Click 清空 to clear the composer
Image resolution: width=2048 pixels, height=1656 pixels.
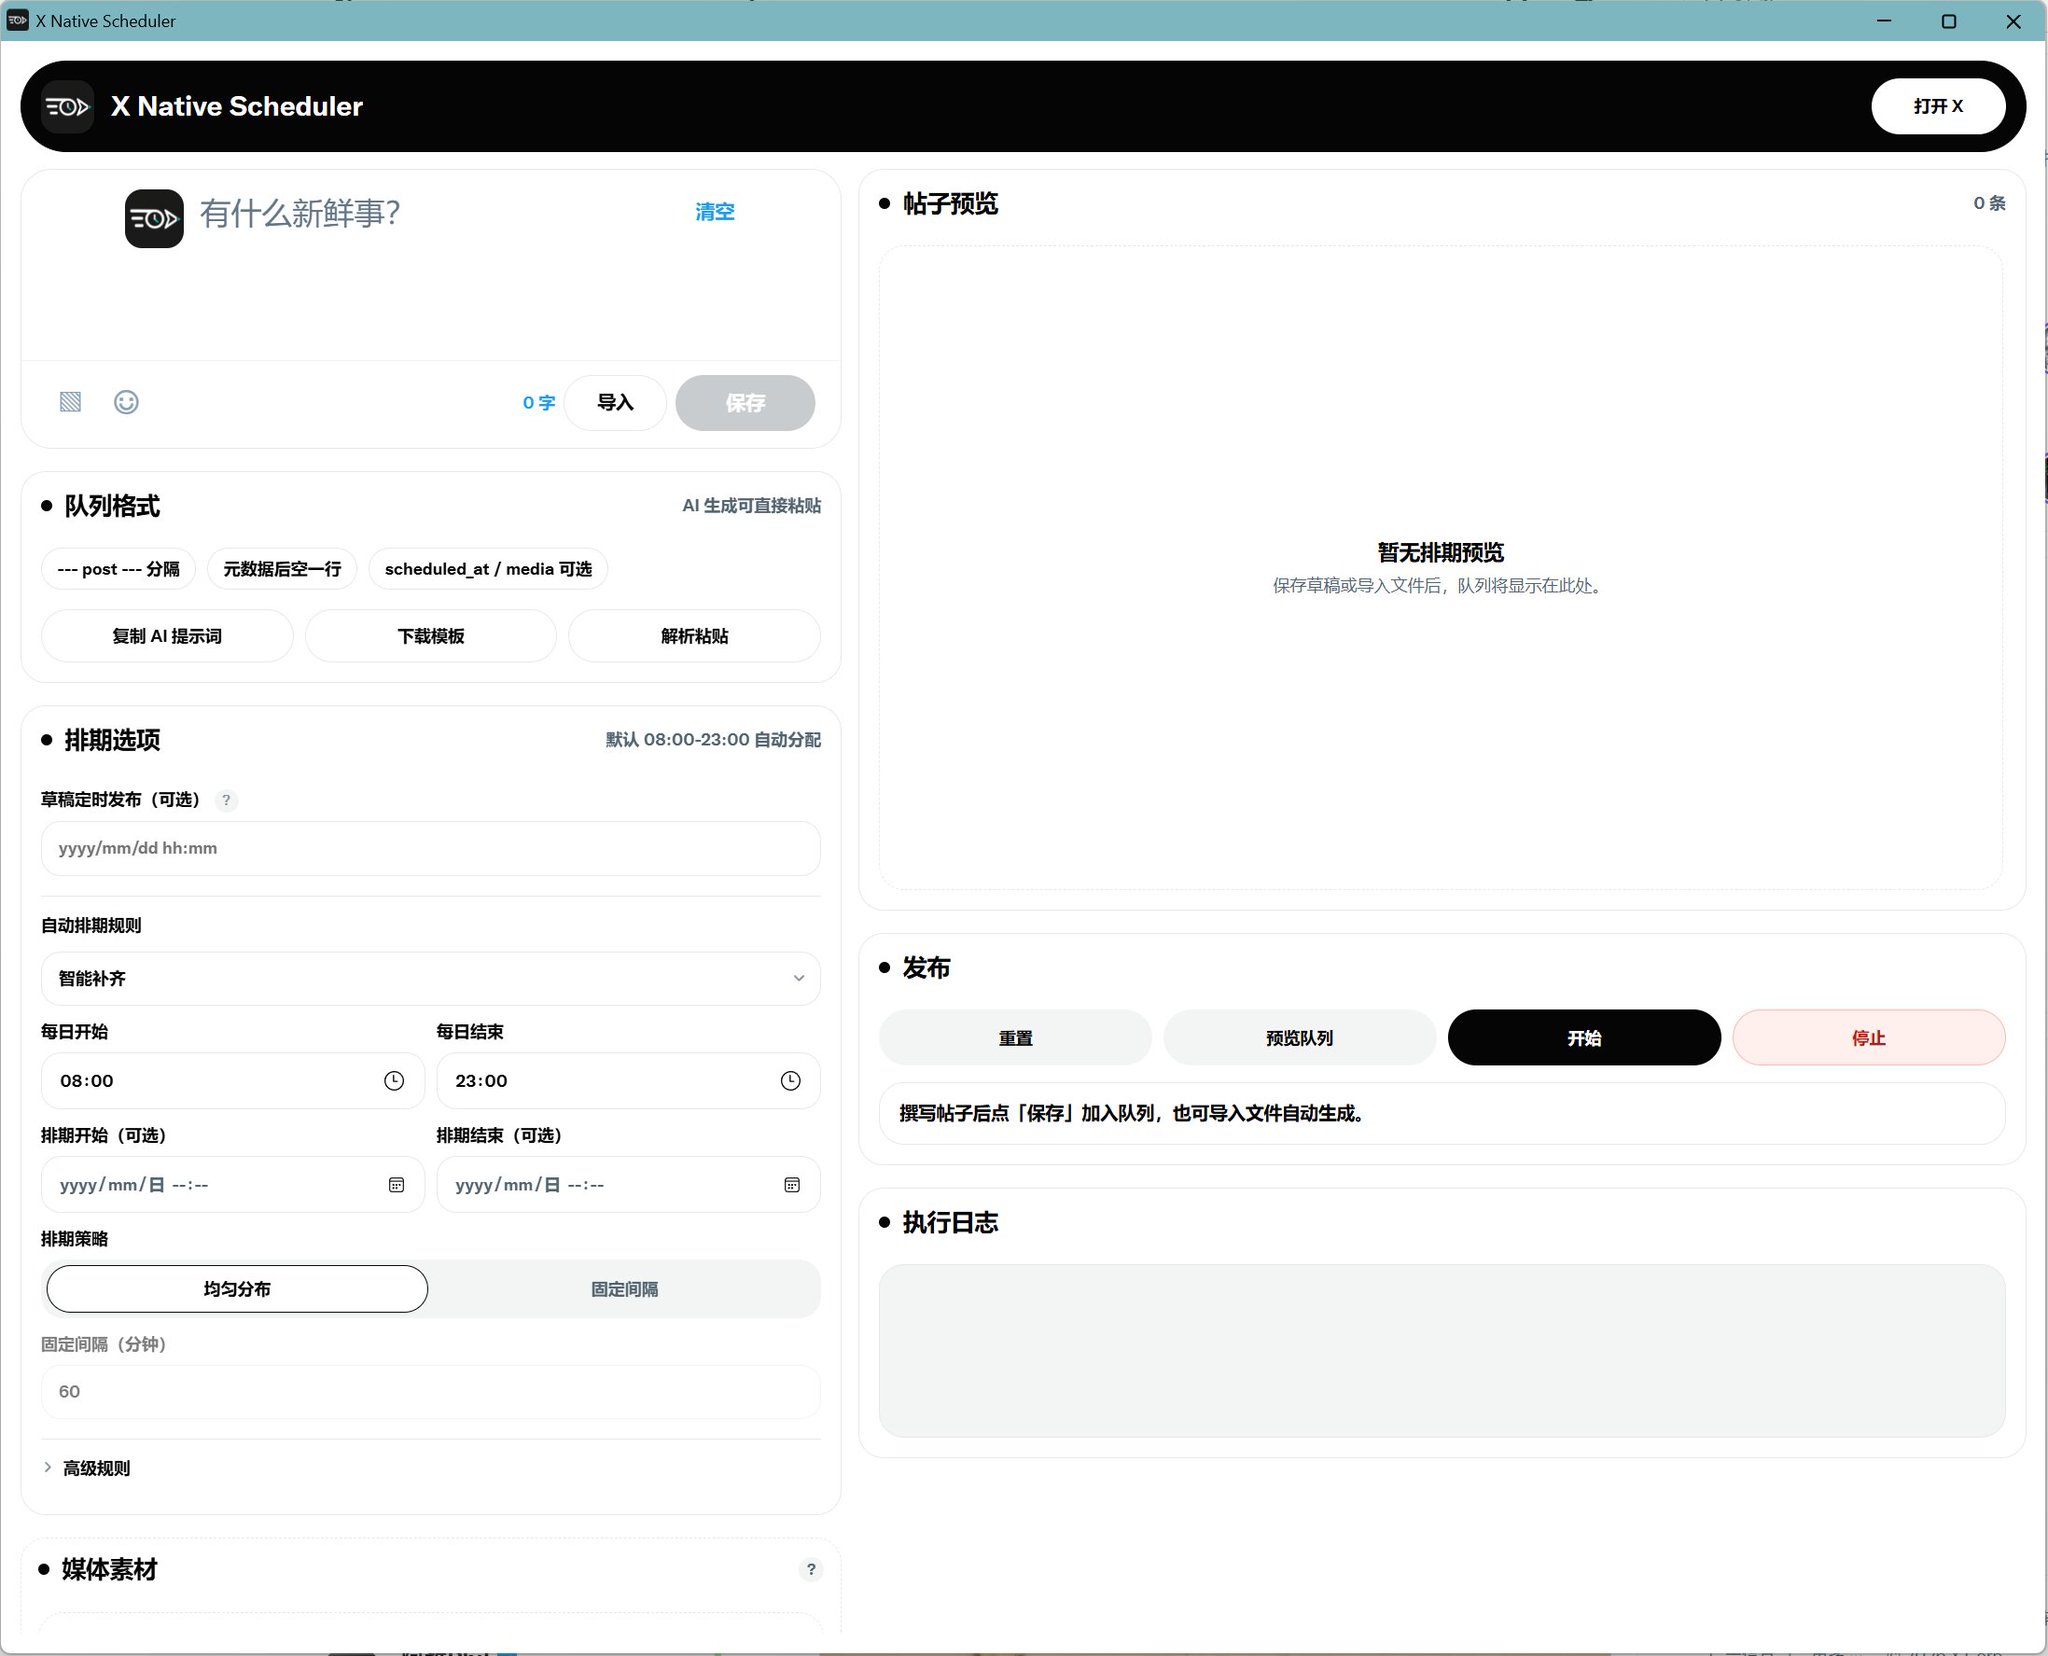click(715, 212)
